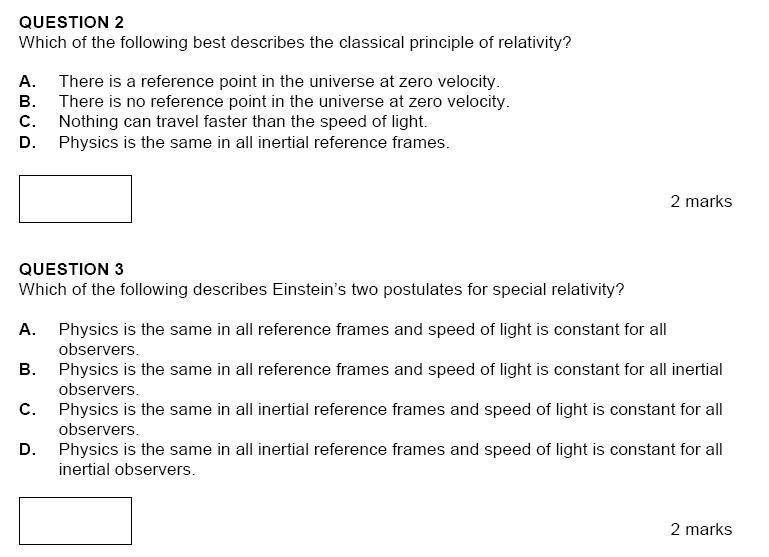
Task: Click the Einstein's two postulates question text
Action: pyautogui.click(x=321, y=290)
